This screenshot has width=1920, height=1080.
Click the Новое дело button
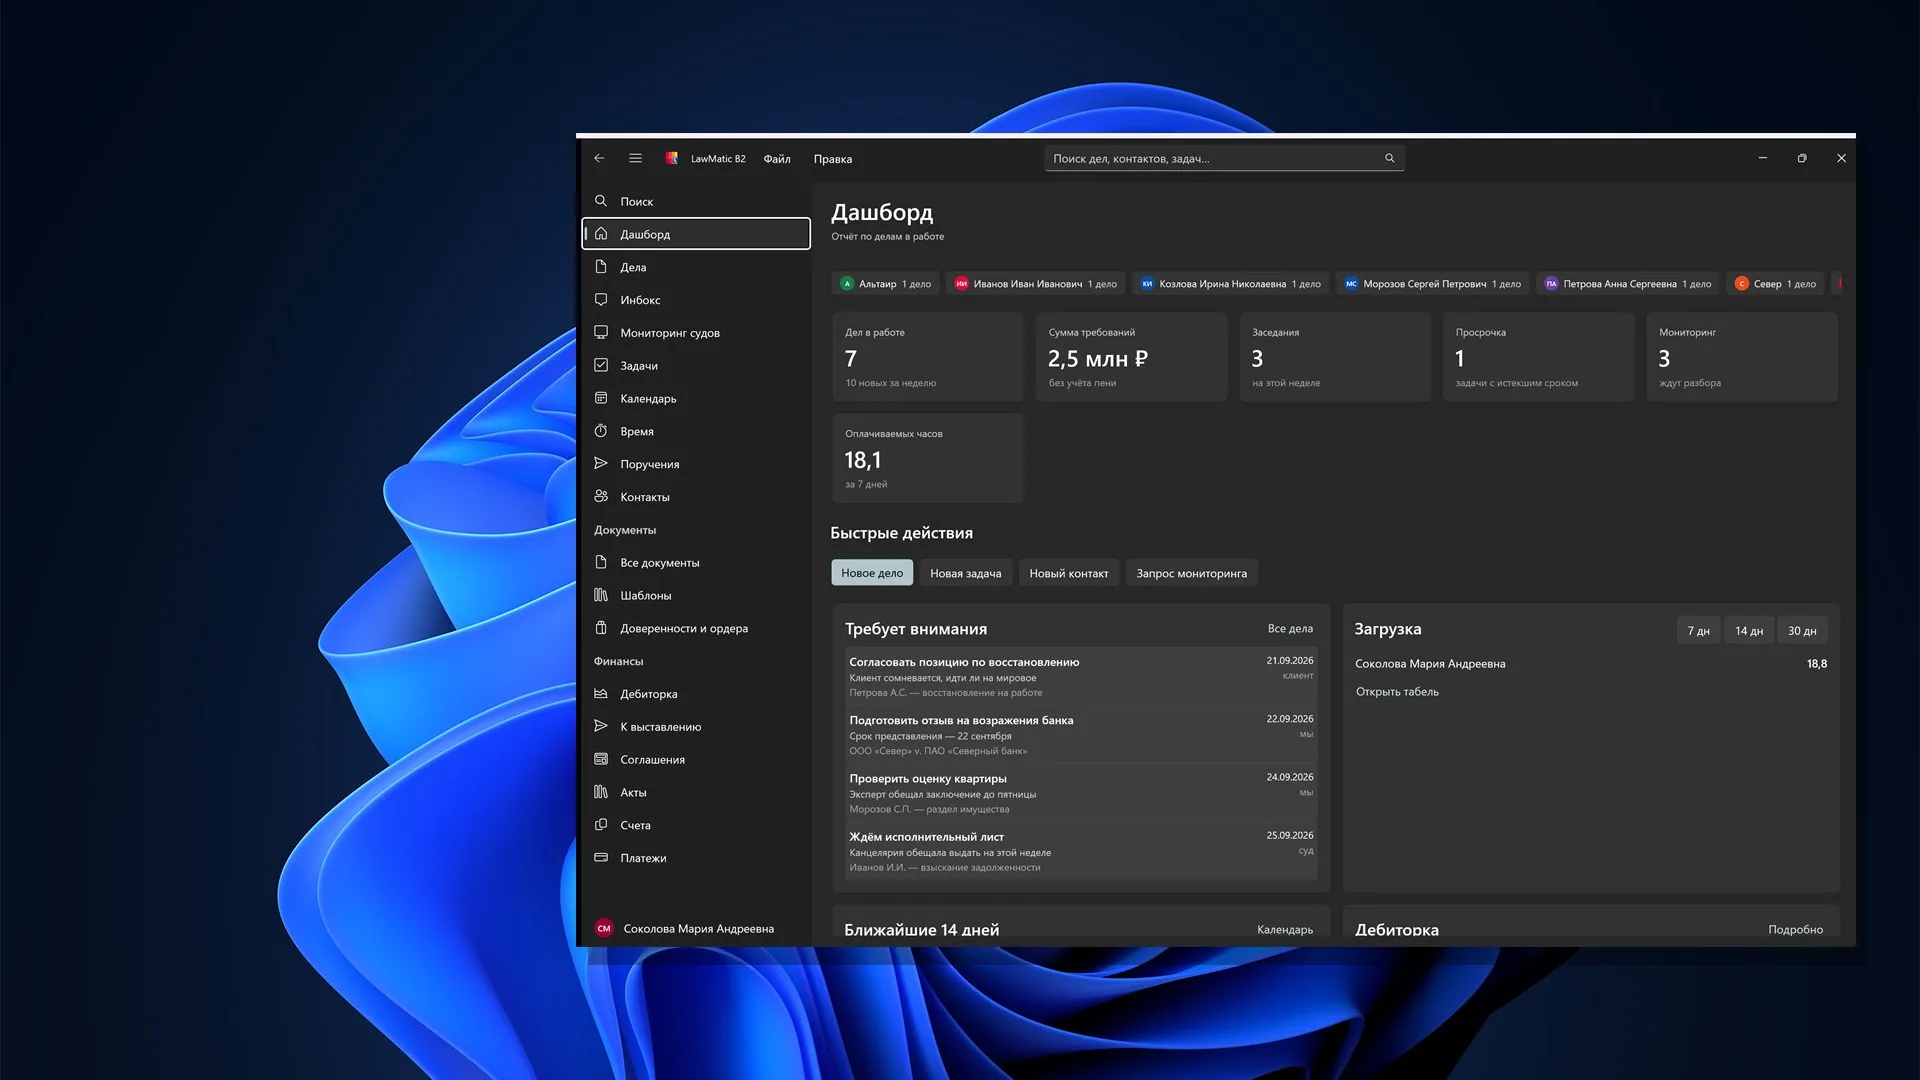click(872, 573)
